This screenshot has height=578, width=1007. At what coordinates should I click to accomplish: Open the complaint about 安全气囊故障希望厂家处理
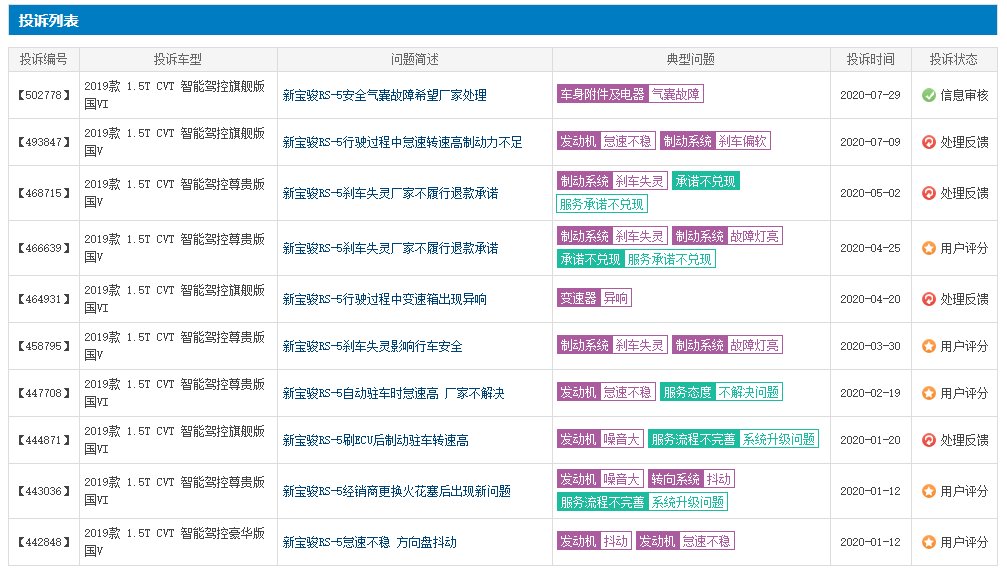384,96
